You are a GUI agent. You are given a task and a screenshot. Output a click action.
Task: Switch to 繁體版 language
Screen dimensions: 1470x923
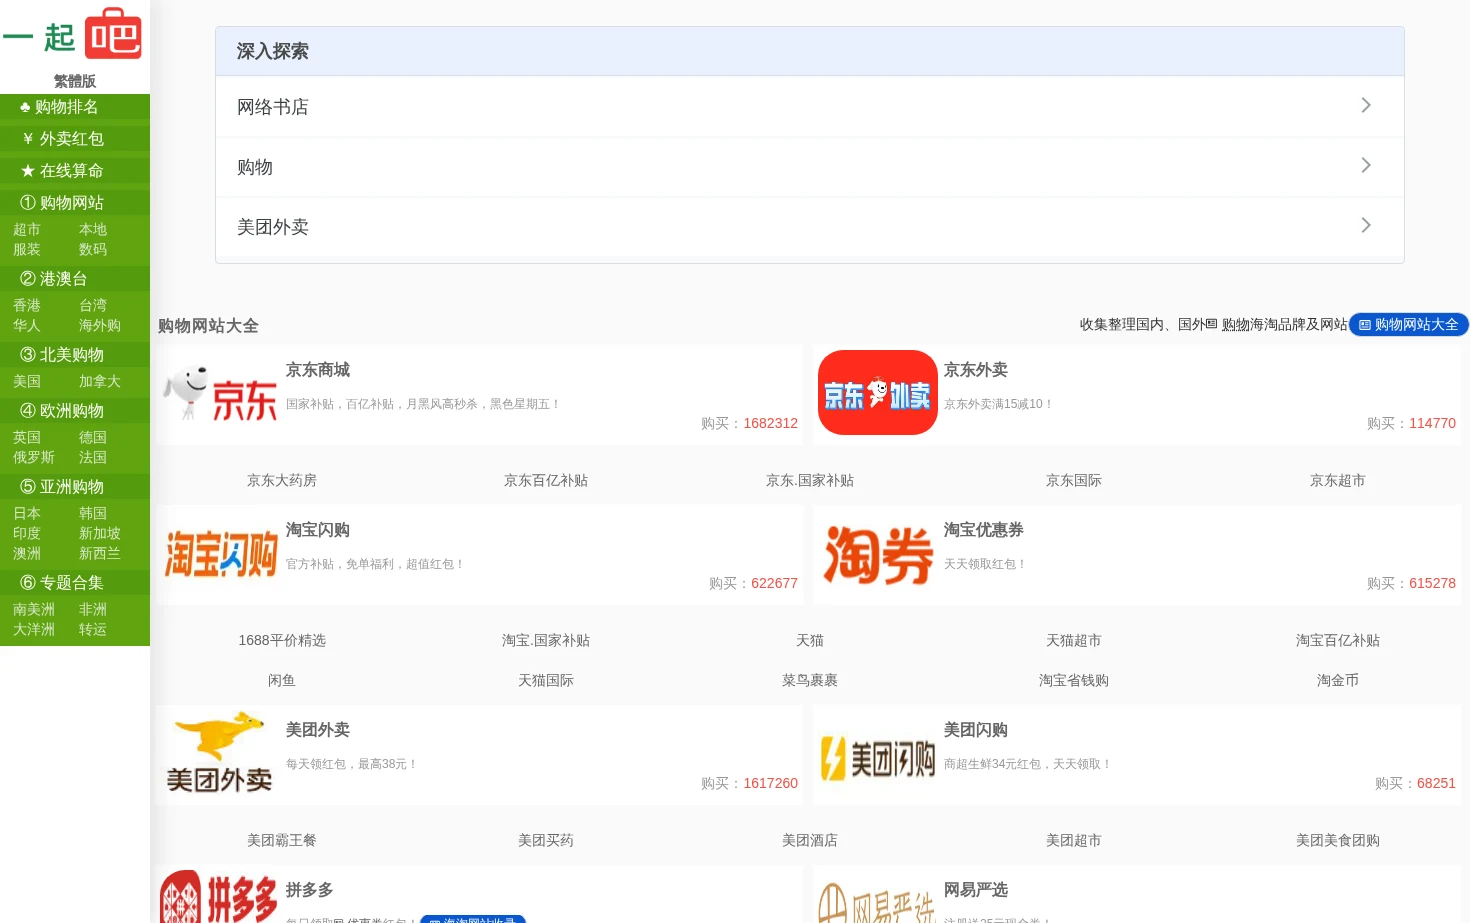[x=75, y=81]
